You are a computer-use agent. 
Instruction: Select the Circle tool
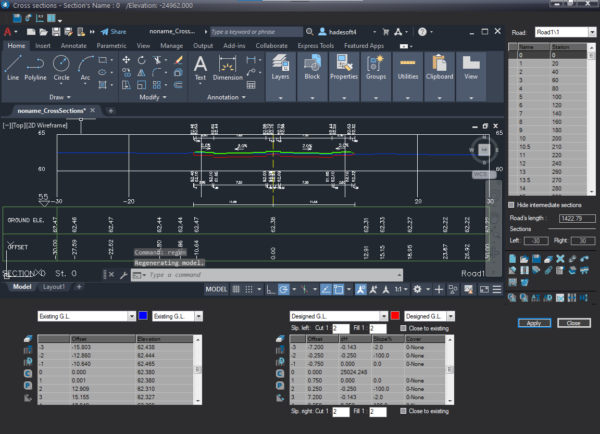click(61, 68)
